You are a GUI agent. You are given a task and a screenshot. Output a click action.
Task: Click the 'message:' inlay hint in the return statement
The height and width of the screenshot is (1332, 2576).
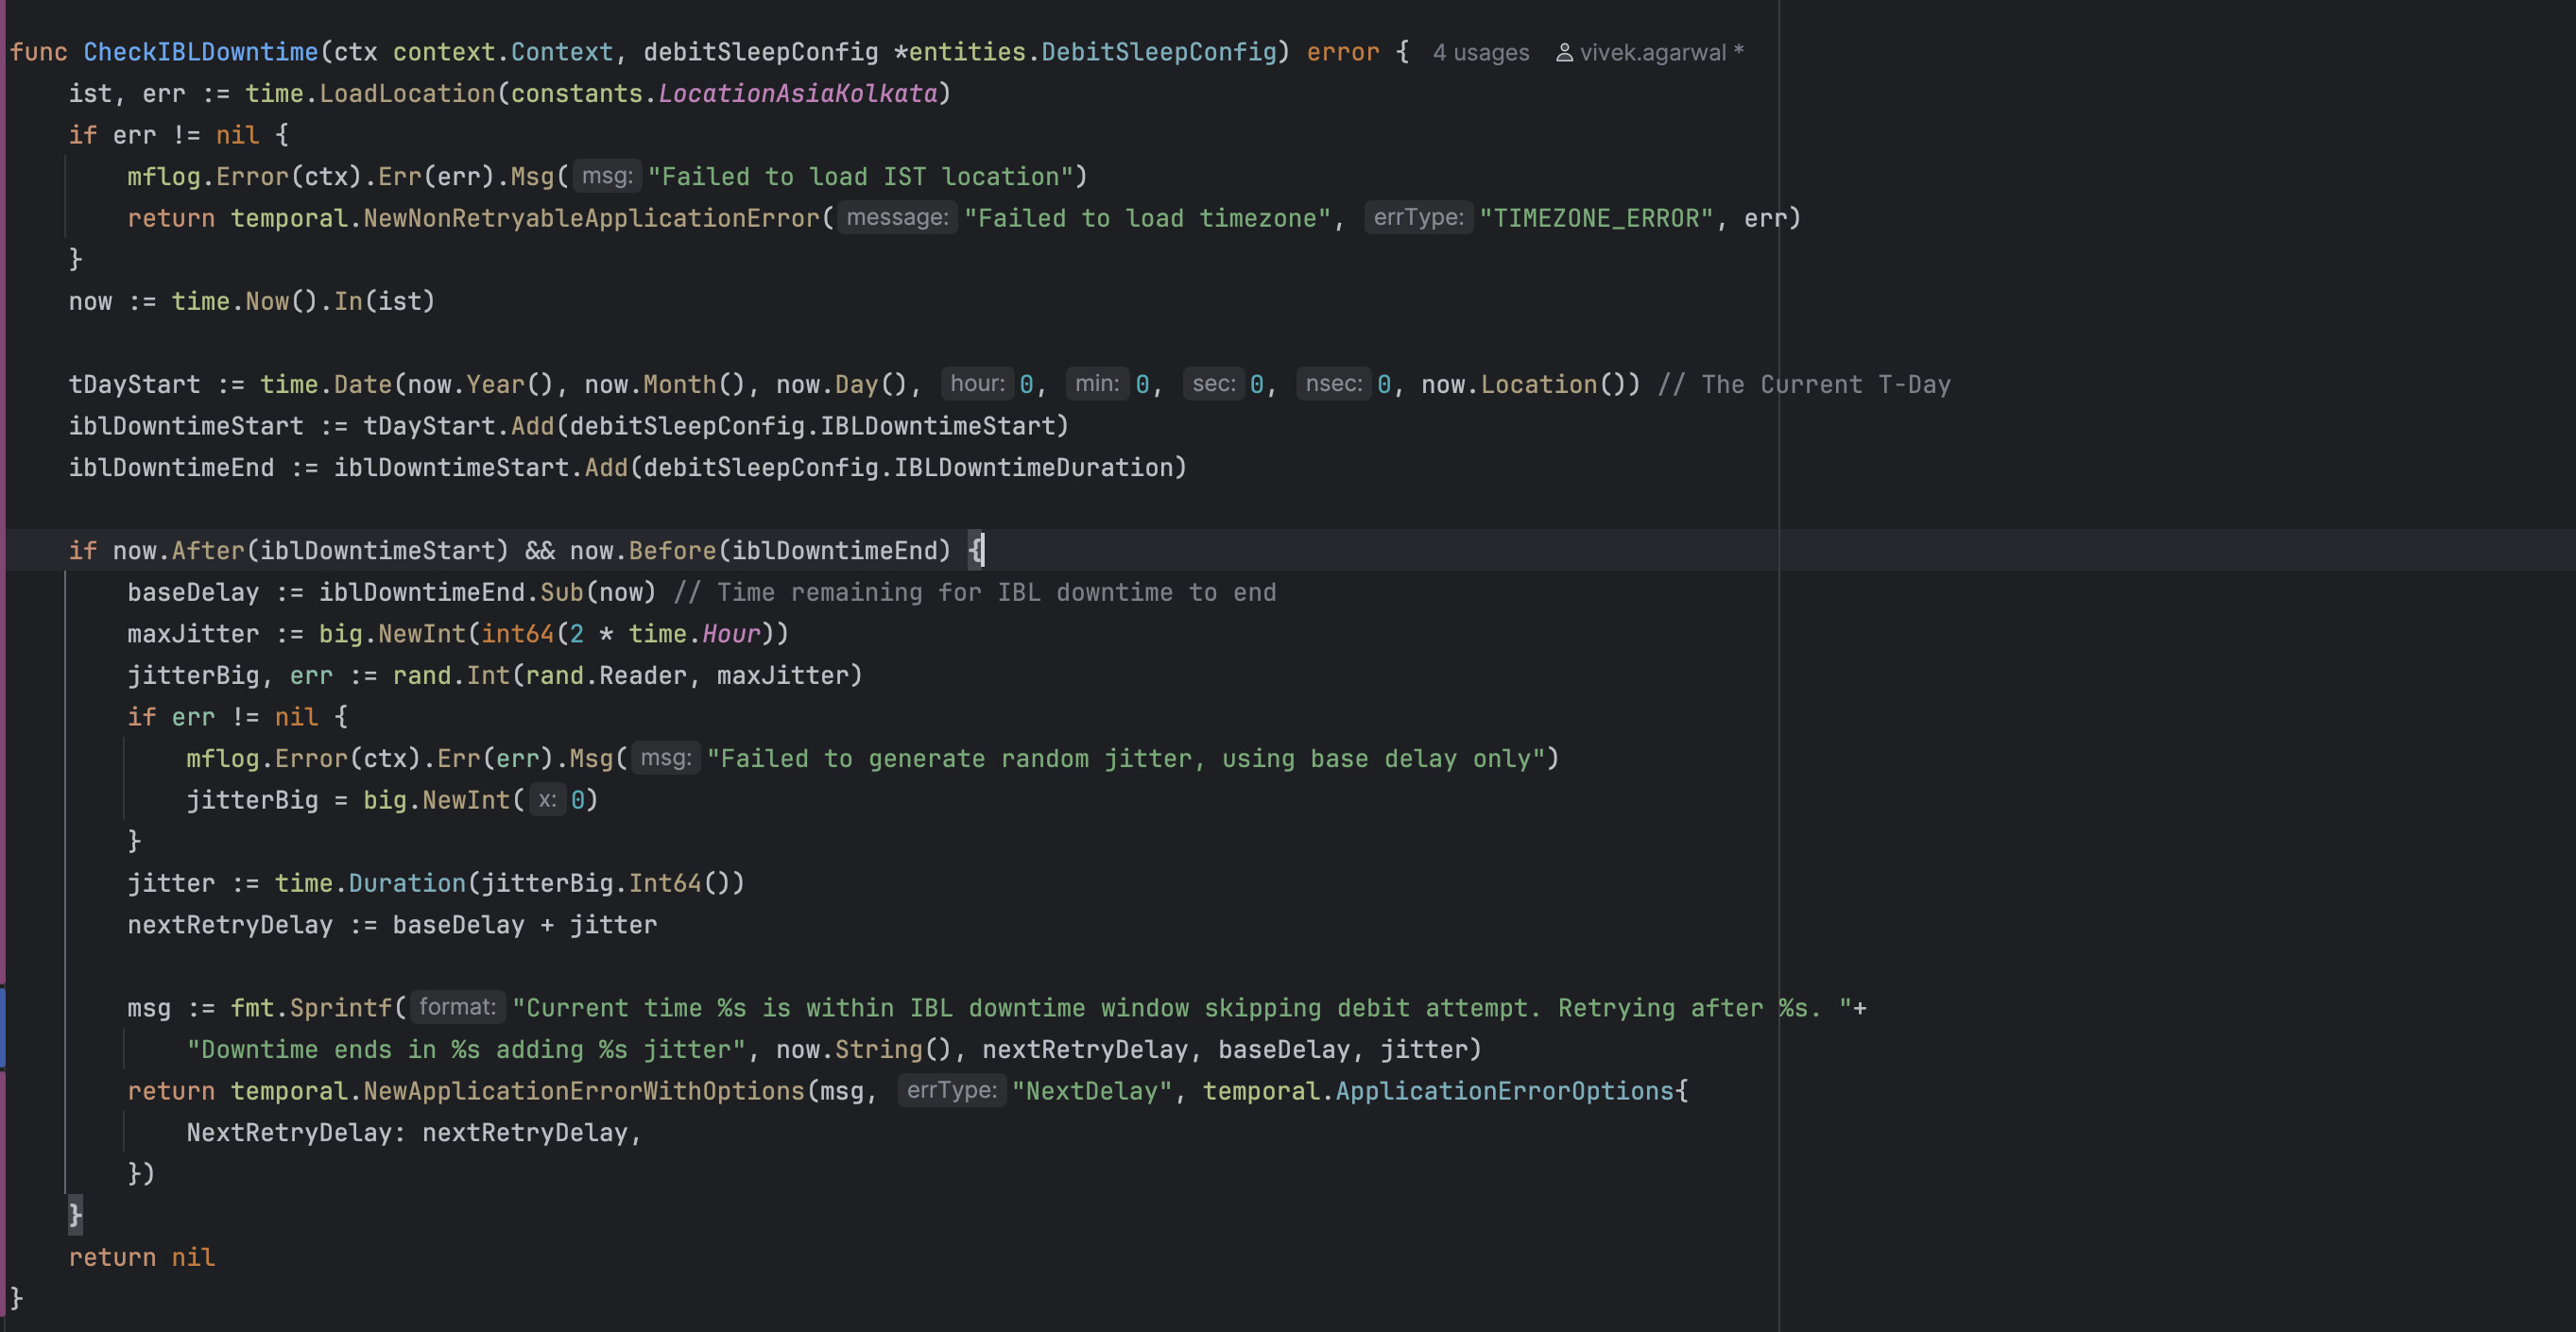pos(896,218)
